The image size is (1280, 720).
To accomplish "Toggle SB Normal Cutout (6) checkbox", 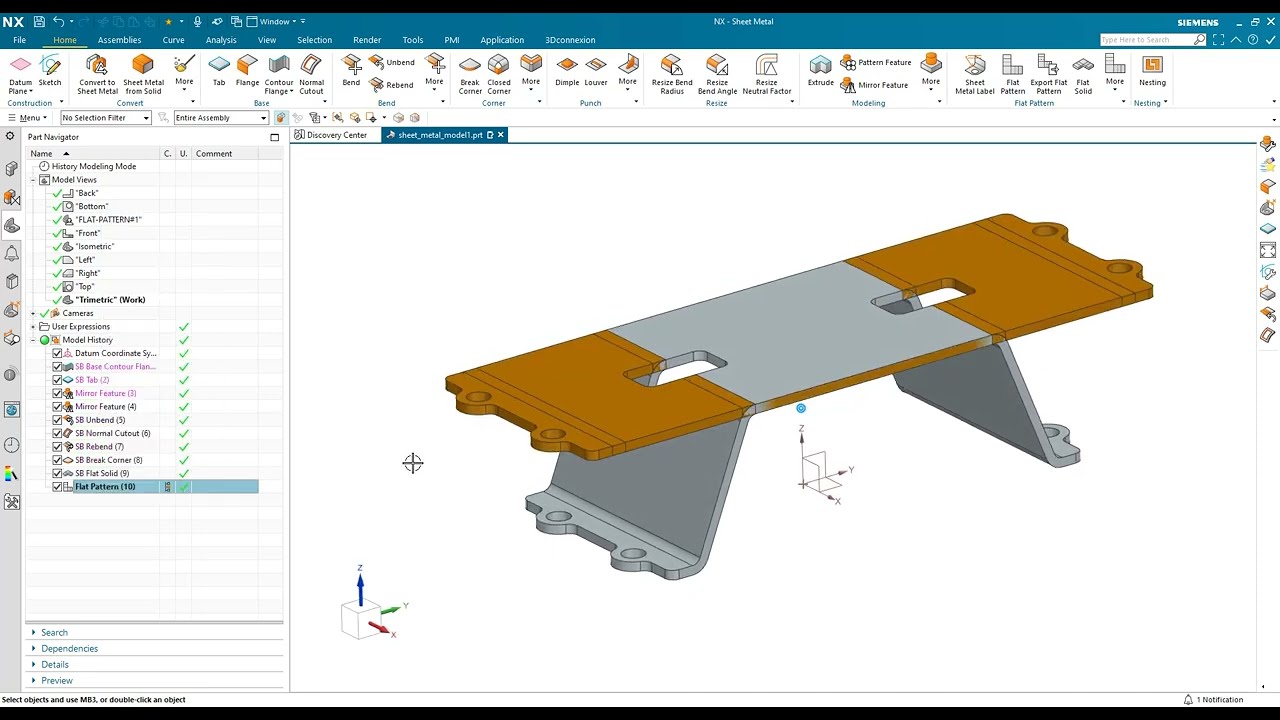I will pyautogui.click(x=58, y=433).
